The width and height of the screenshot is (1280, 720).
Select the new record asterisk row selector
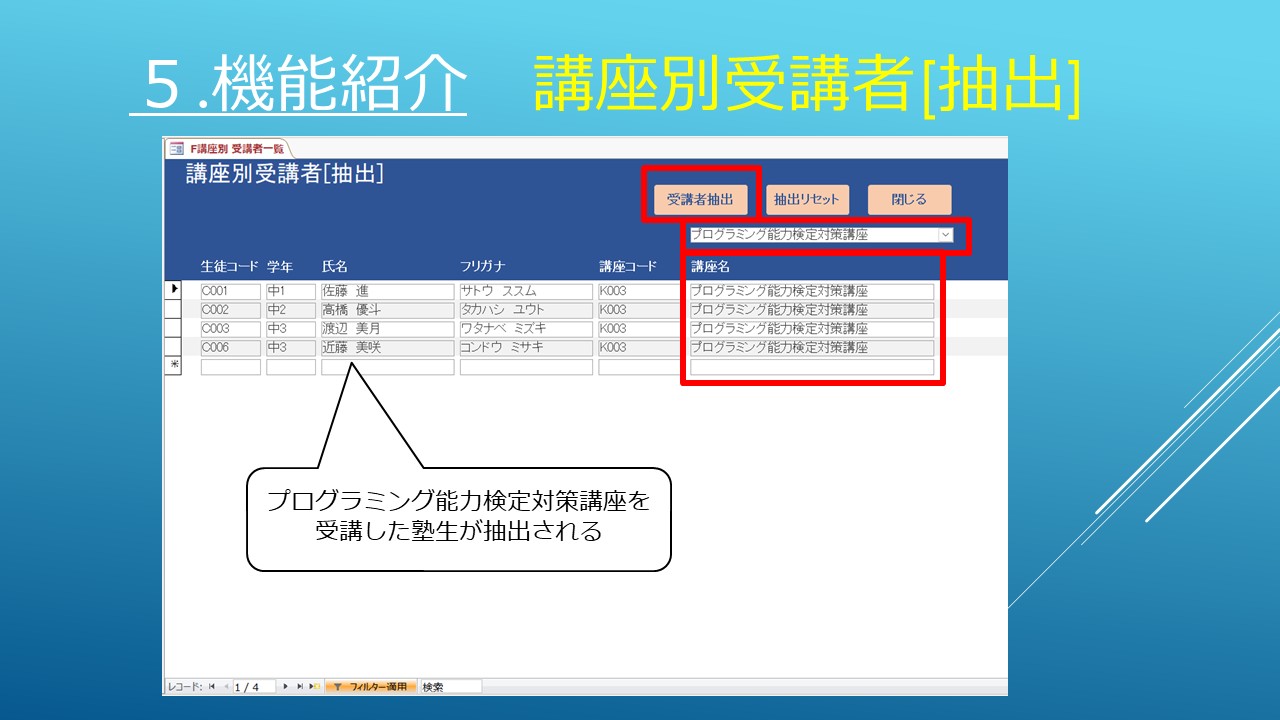pos(174,366)
